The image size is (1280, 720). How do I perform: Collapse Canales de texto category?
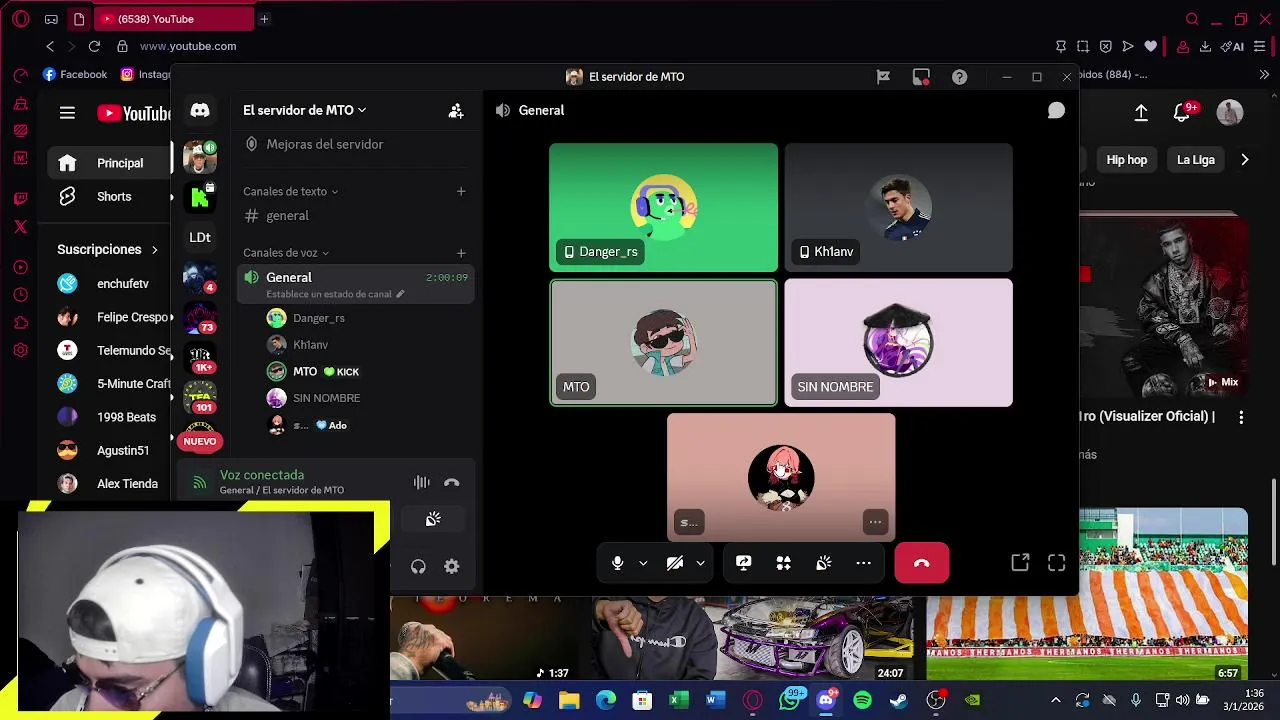tap(290, 191)
